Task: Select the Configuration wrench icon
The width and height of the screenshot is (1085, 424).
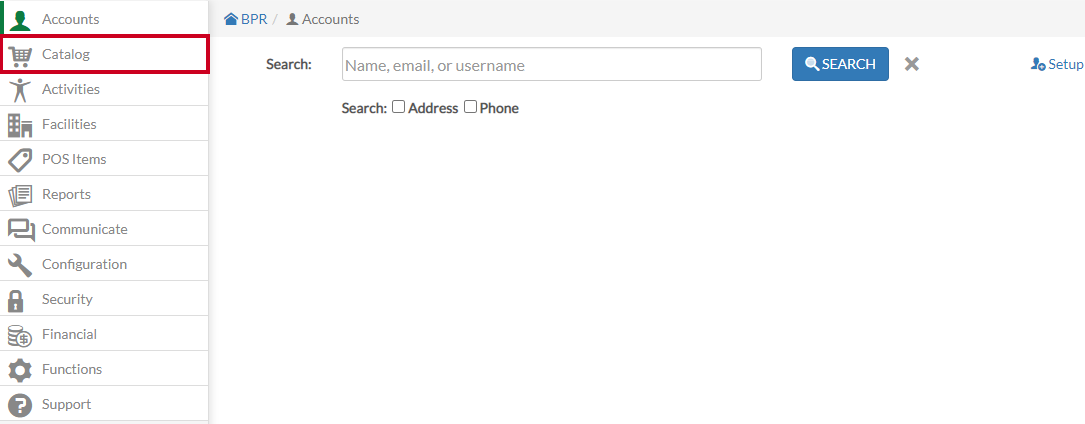Action: [x=20, y=265]
